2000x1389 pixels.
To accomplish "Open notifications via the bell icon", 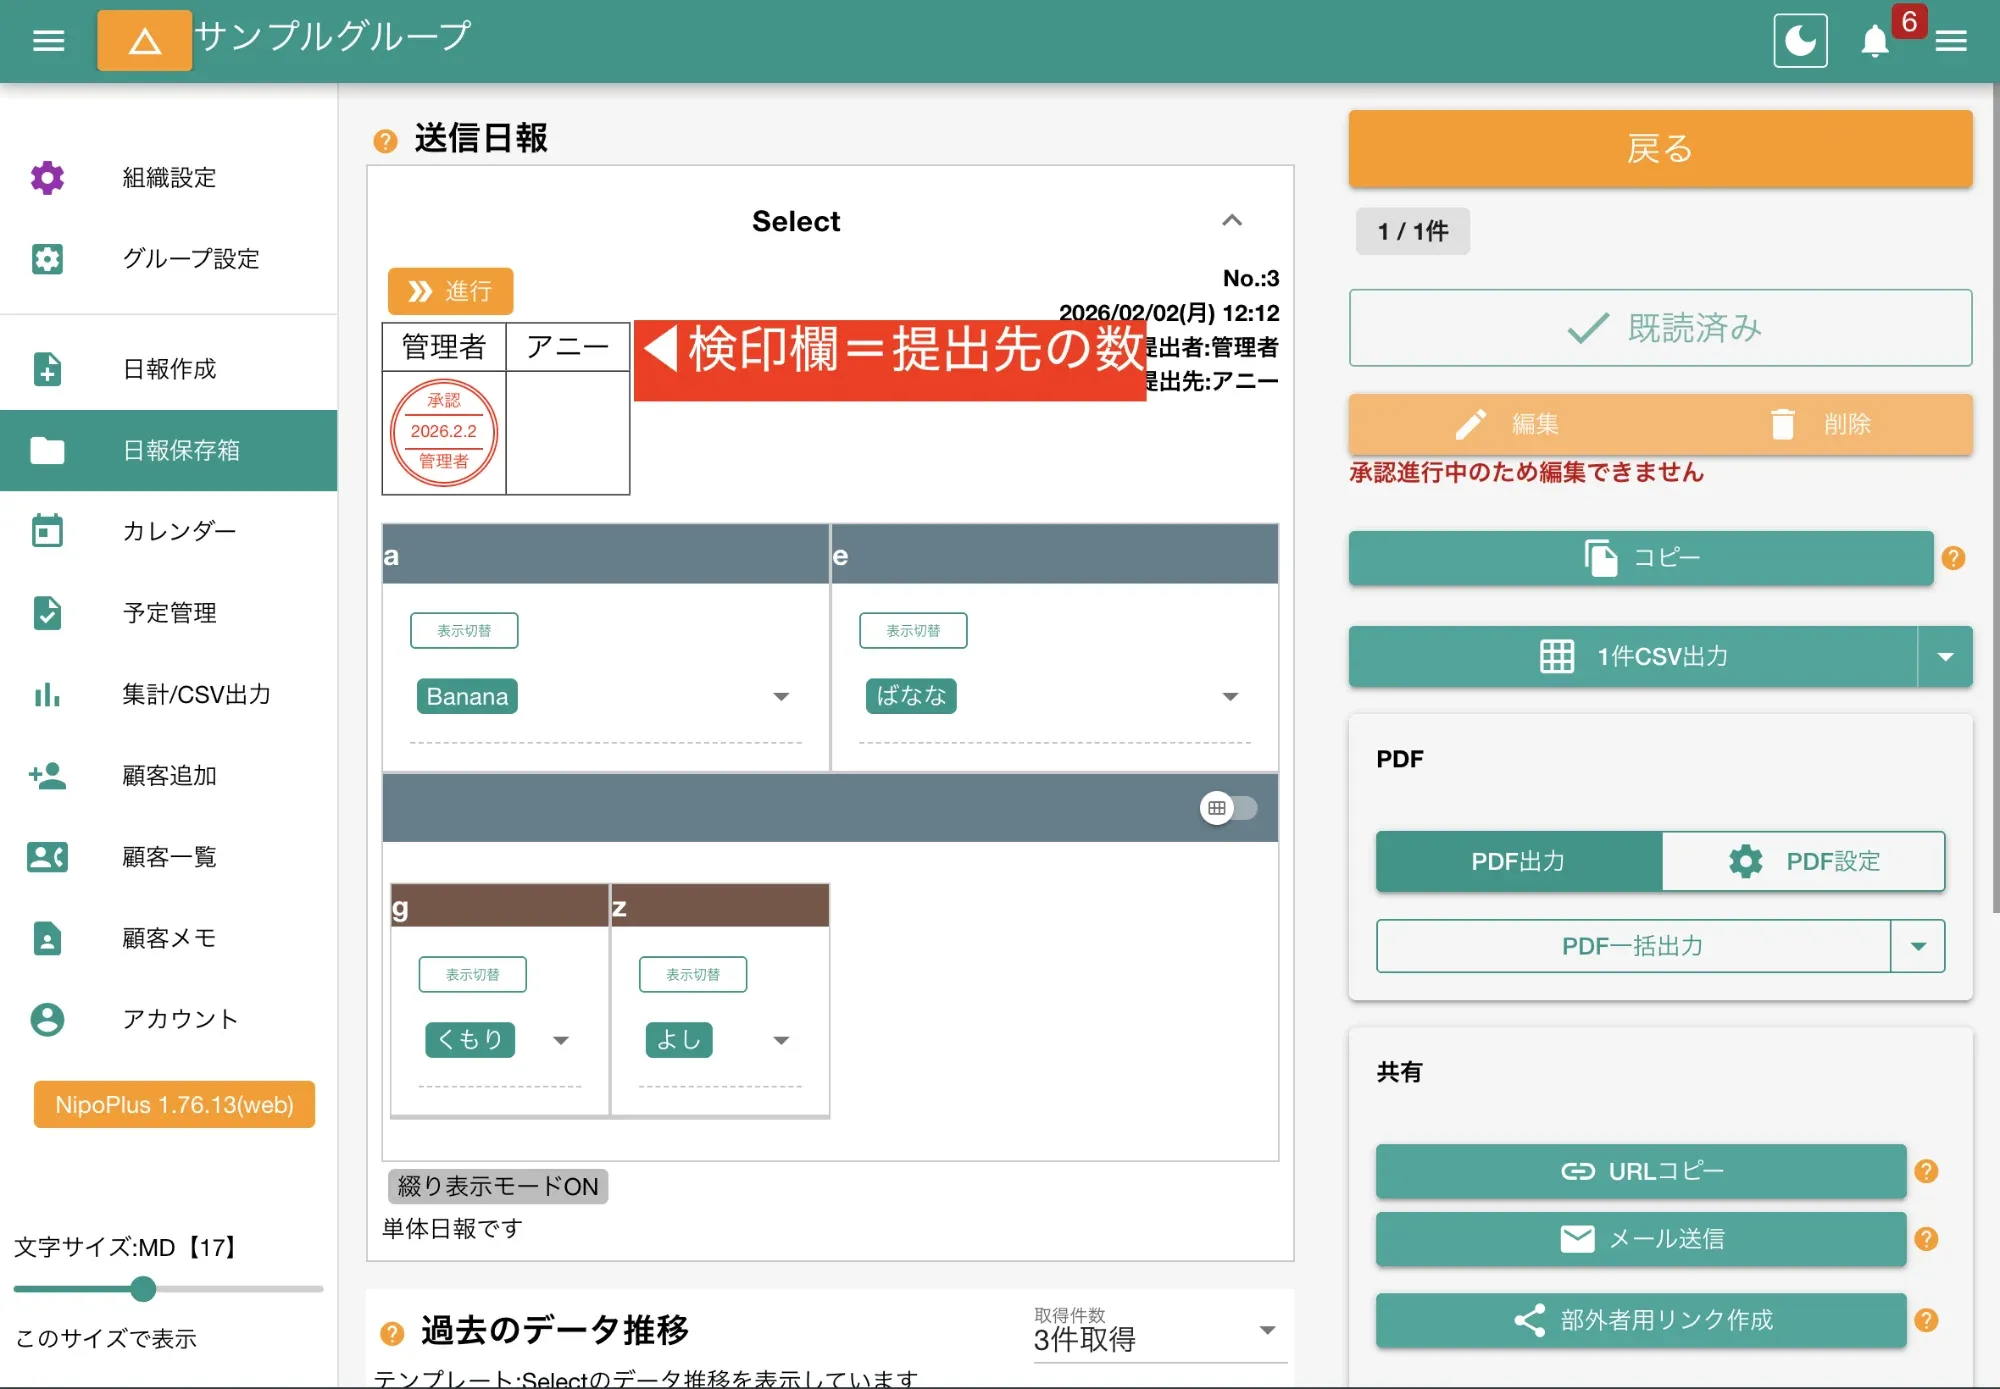I will pyautogui.click(x=1875, y=41).
